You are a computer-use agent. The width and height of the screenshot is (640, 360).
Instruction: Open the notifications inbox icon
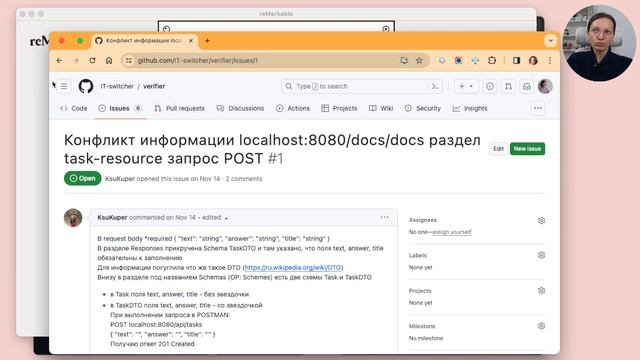(527, 86)
